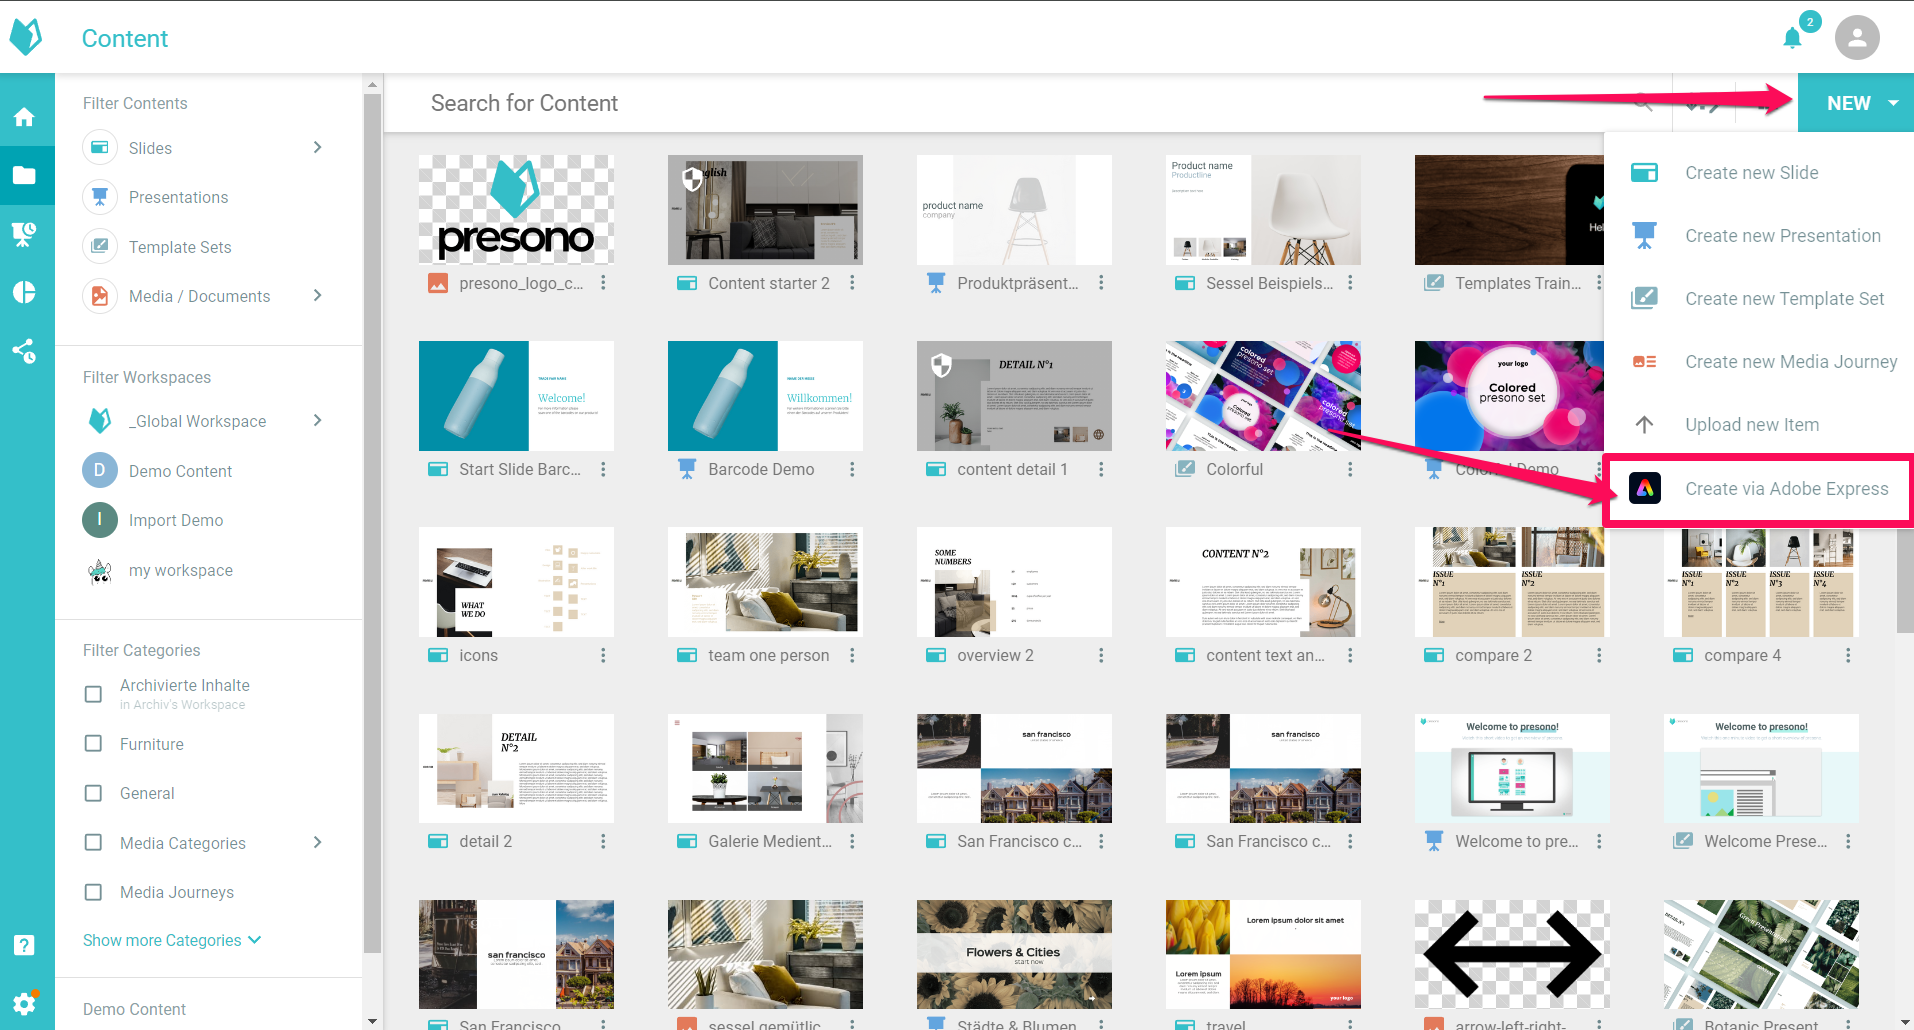Open the notifications bell icon
This screenshot has height=1030, width=1914.
click(1792, 38)
